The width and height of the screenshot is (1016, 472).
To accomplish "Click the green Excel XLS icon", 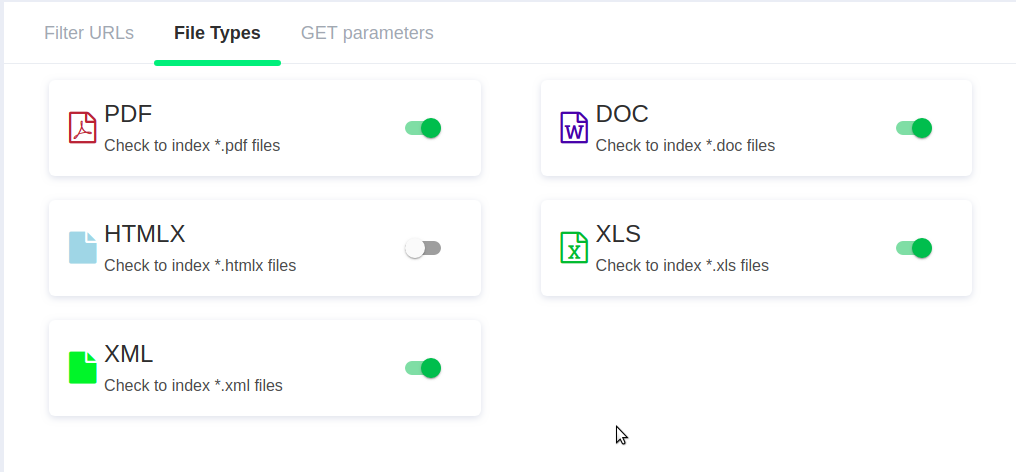I will click(x=574, y=248).
